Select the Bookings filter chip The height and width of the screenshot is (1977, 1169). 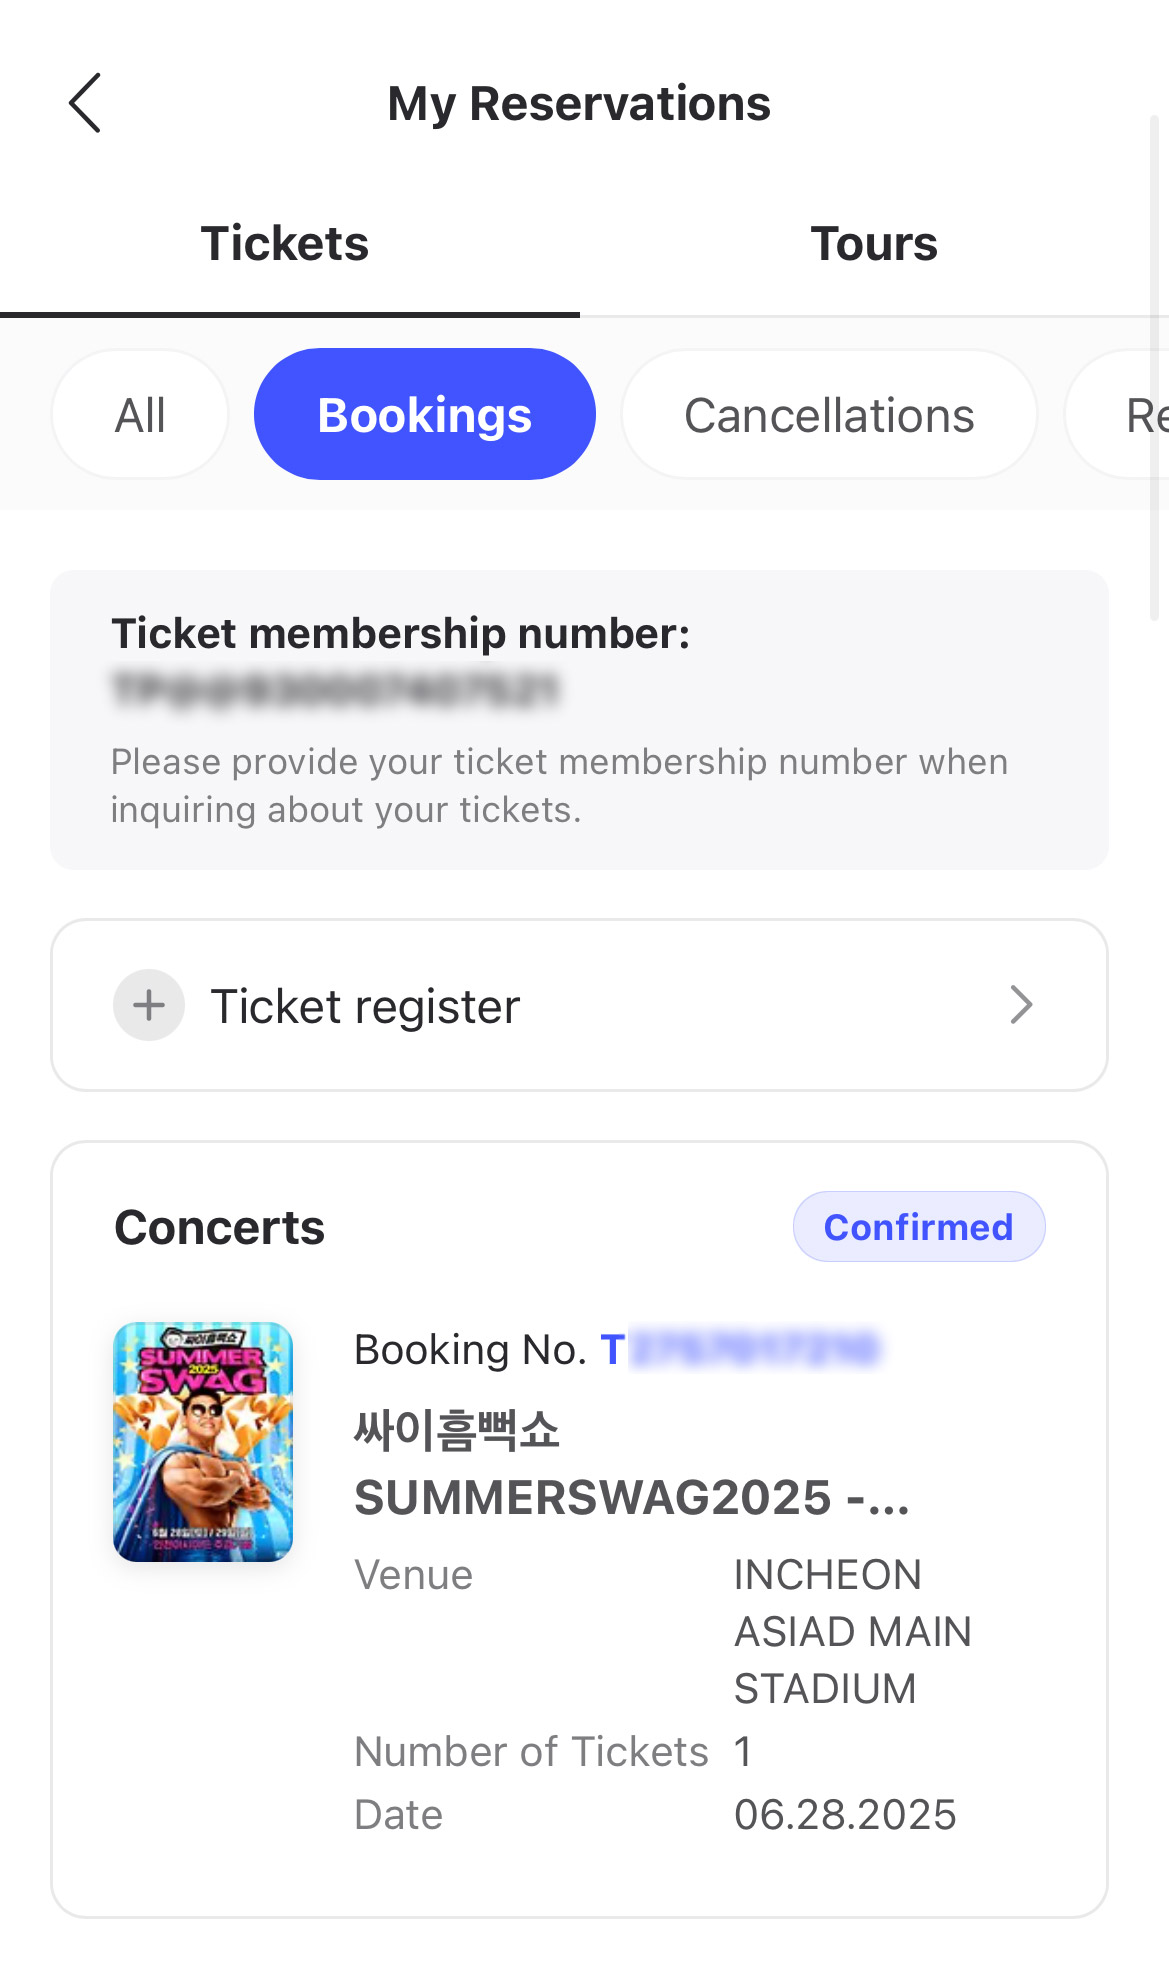tap(424, 415)
